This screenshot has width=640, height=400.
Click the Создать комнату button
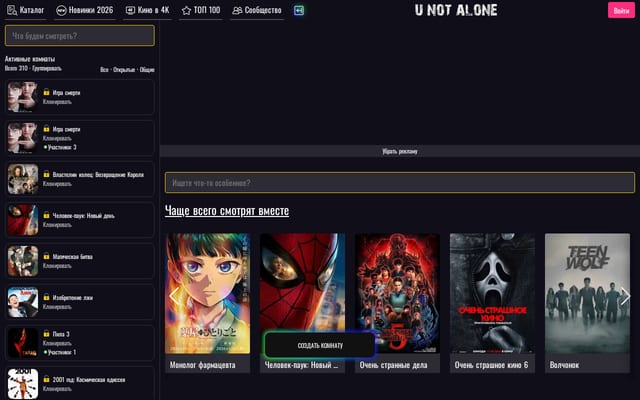pos(320,345)
